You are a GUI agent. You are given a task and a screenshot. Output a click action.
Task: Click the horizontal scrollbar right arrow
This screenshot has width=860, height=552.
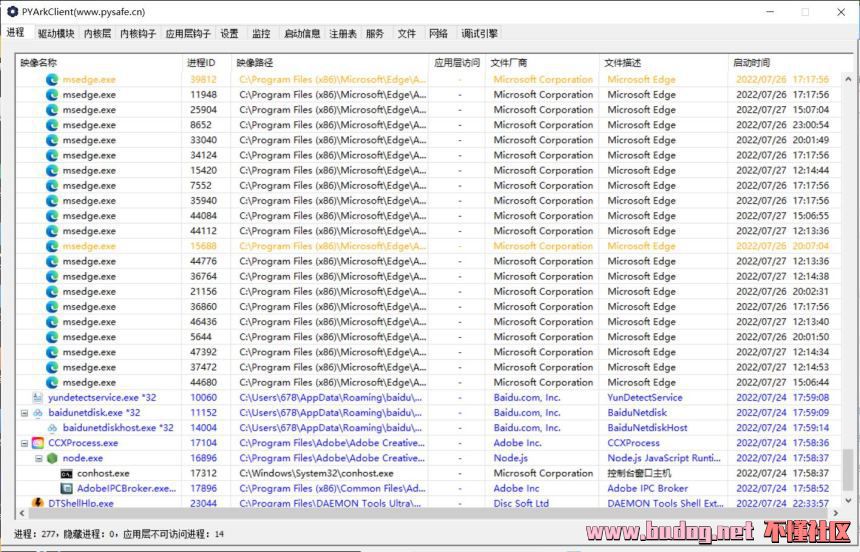836,513
